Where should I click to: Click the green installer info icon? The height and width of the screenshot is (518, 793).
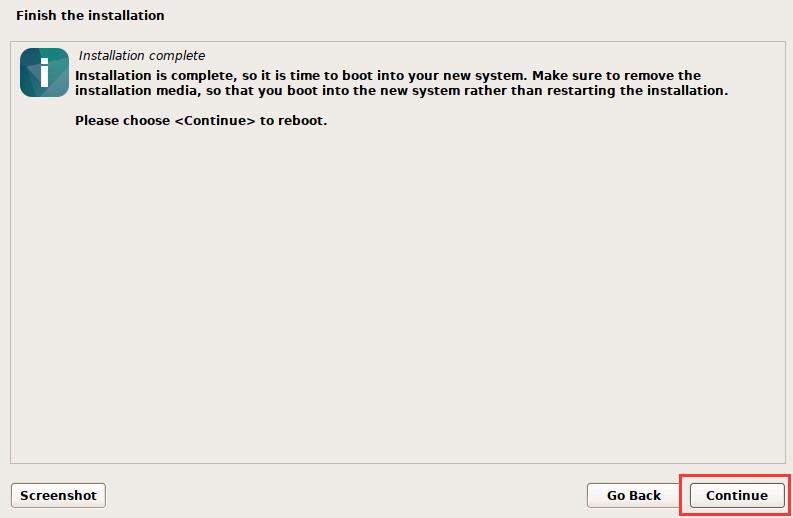tap(44, 73)
